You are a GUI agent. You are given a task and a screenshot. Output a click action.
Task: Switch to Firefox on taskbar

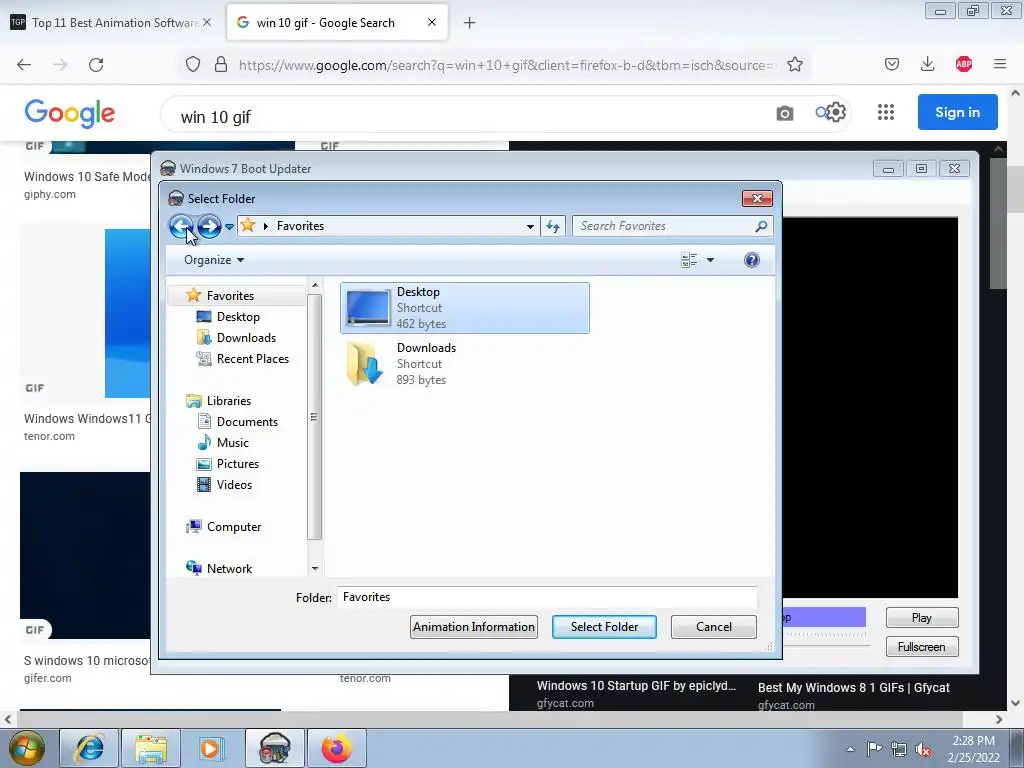(x=337, y=748)
